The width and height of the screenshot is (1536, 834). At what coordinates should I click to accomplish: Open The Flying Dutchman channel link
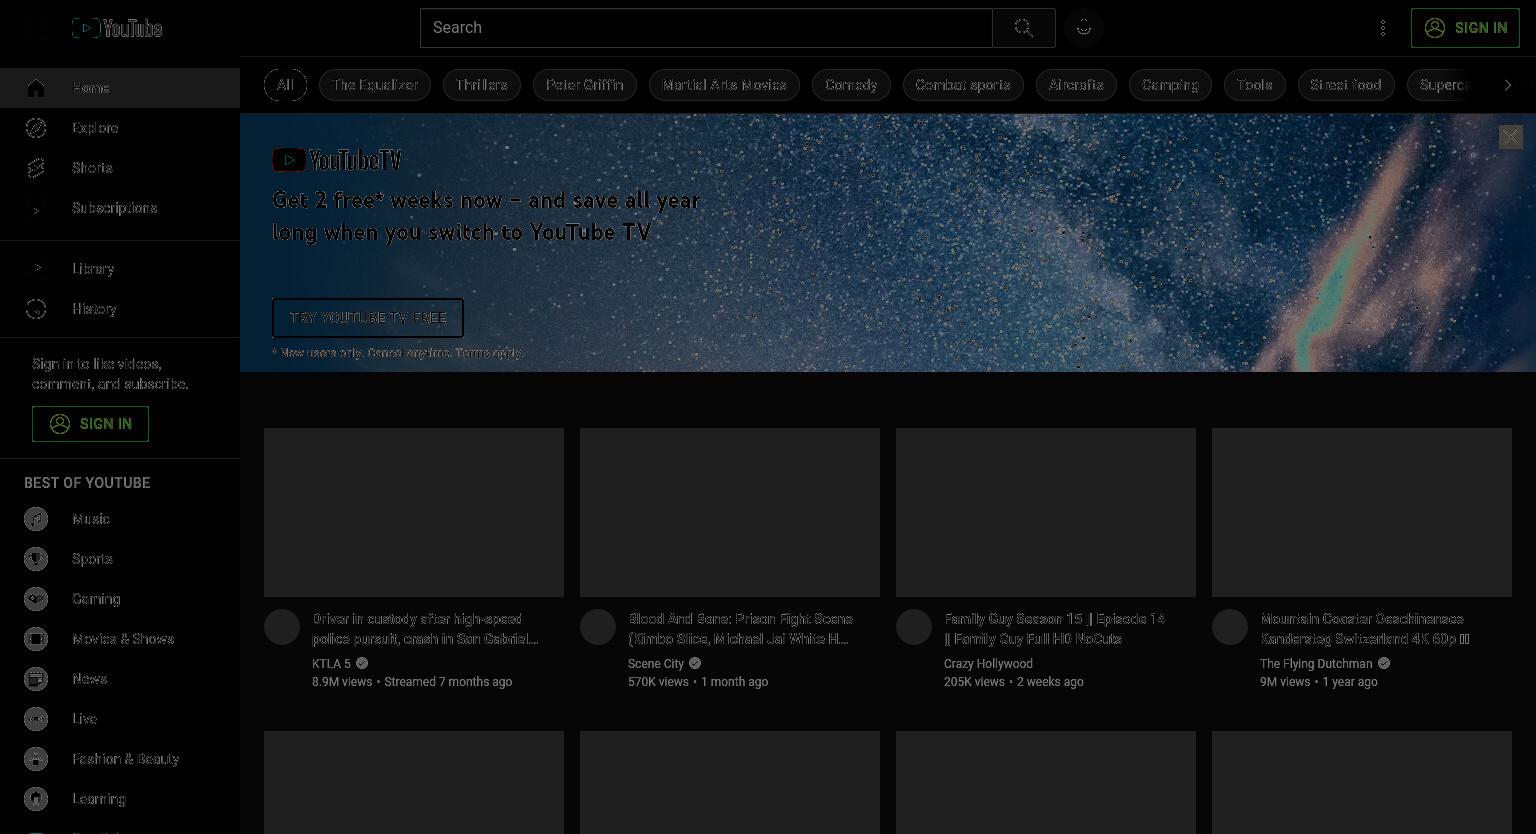pos(1316,664)
